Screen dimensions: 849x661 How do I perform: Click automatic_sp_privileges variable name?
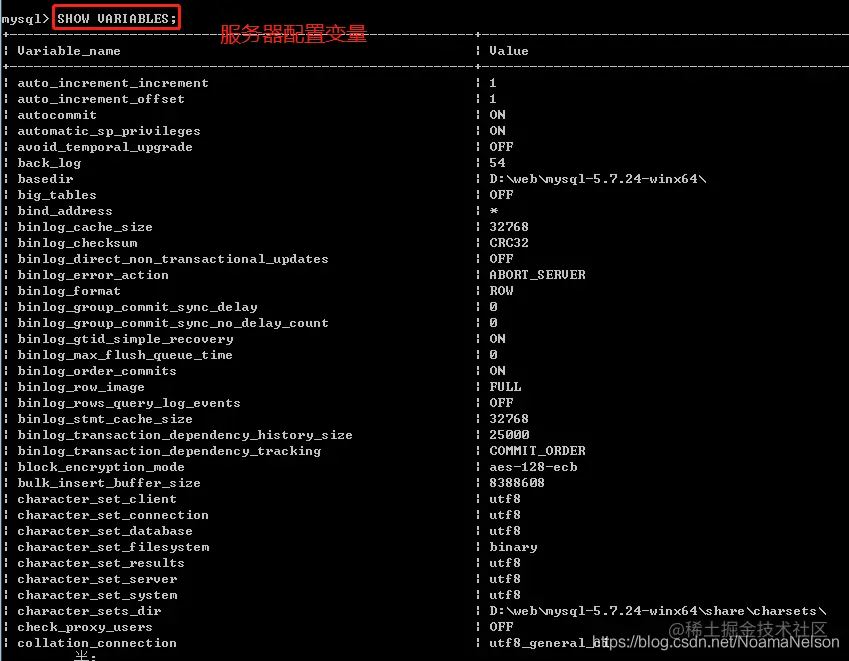(x=109, y=131)
